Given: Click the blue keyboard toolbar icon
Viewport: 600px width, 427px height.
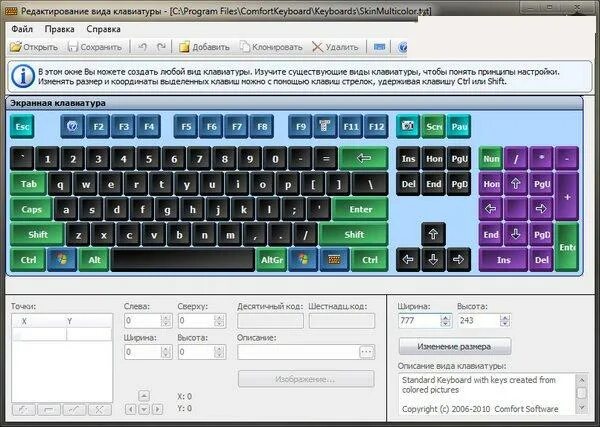Looking at the screenshot, I should pos(379,47).
